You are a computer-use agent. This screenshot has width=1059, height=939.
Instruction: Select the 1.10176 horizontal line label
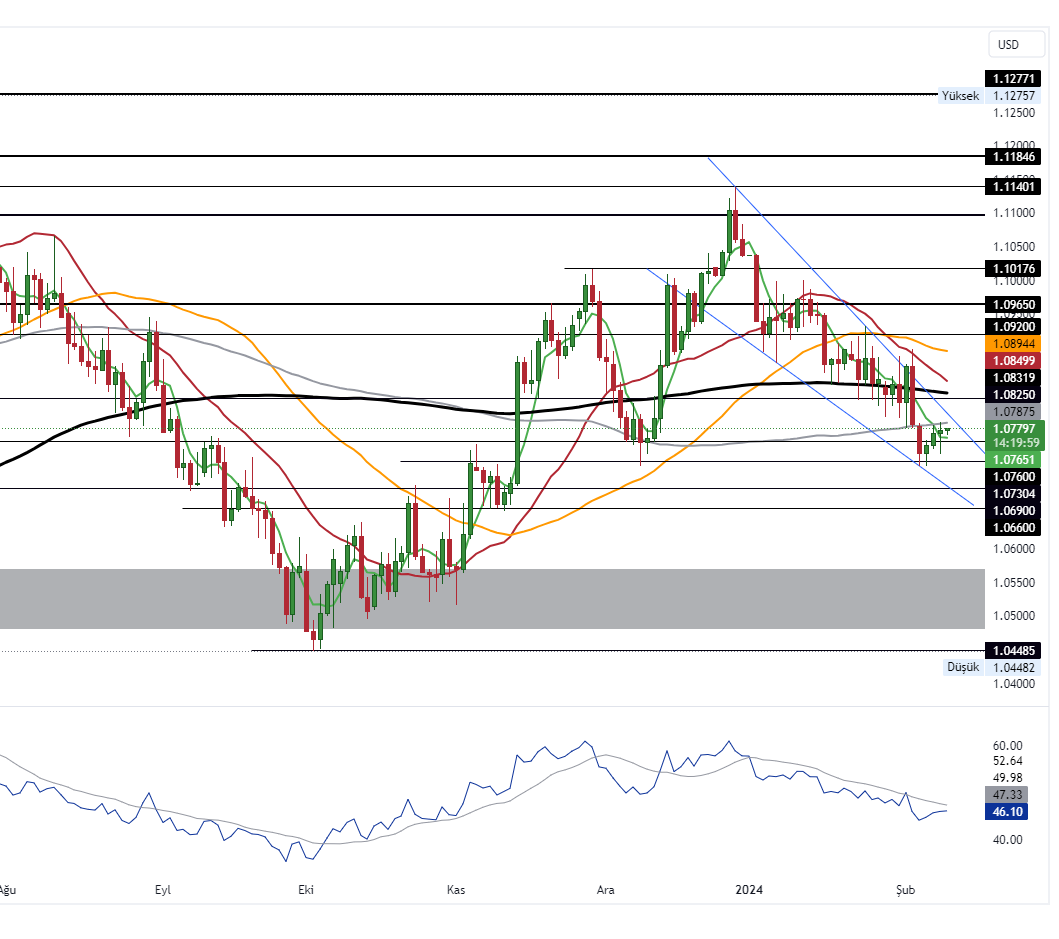[x=1014, y=269]
